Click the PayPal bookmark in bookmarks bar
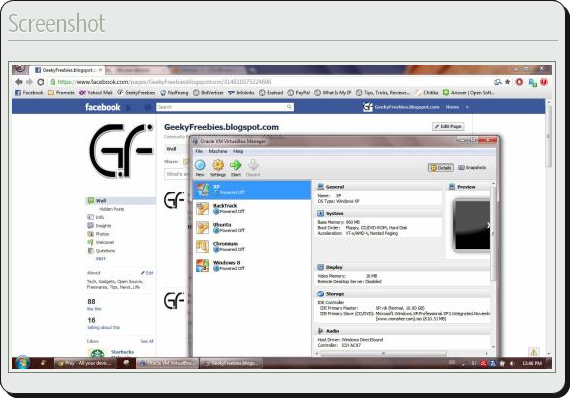 (x=299, y=93)
